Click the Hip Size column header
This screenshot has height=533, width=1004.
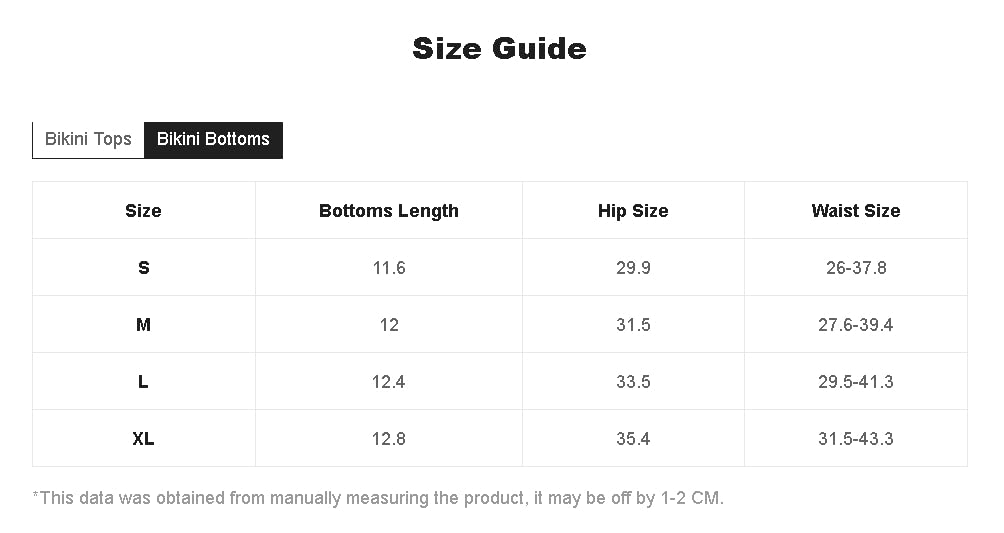point(633,211)
